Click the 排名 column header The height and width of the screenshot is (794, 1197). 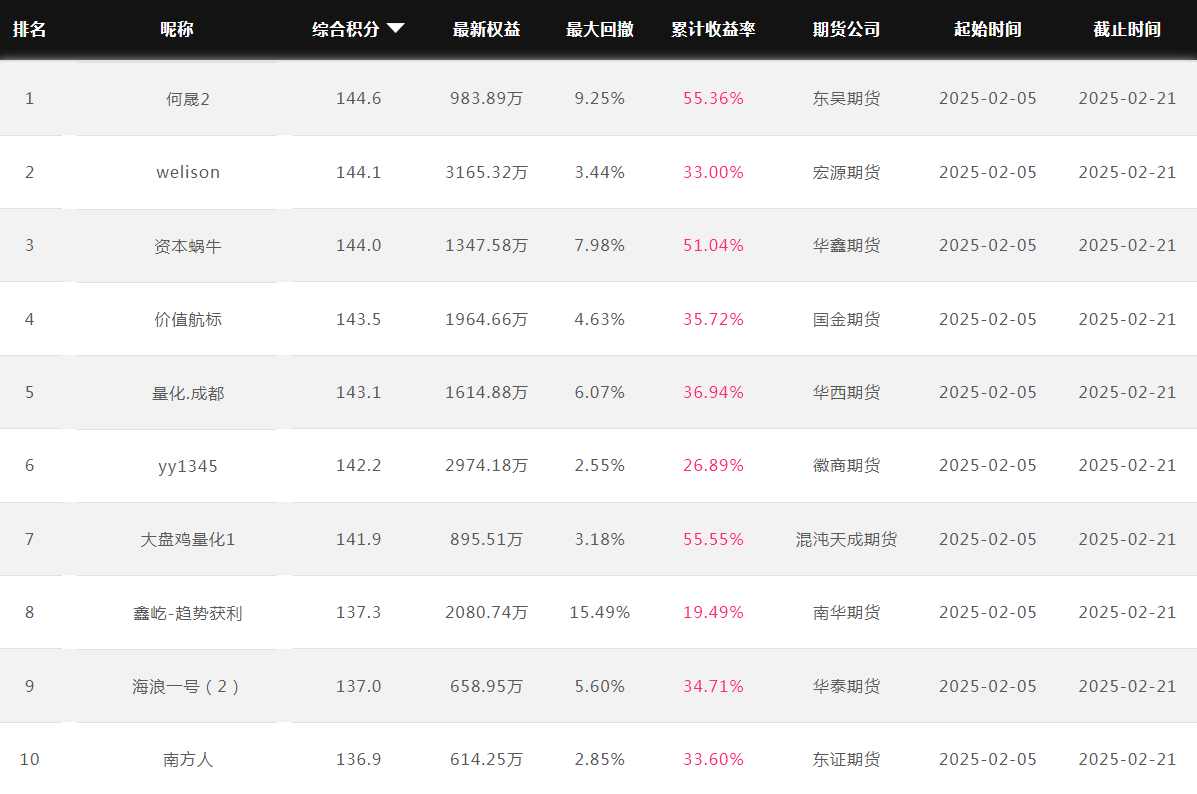[30, 29]
